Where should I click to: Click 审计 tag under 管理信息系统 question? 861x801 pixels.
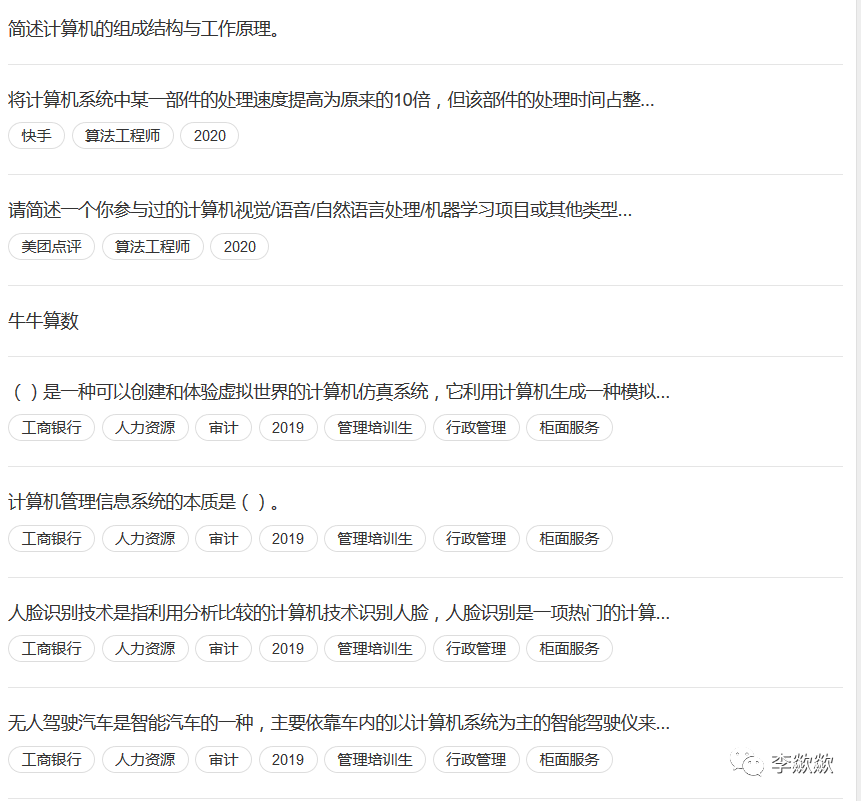point(223,539)
